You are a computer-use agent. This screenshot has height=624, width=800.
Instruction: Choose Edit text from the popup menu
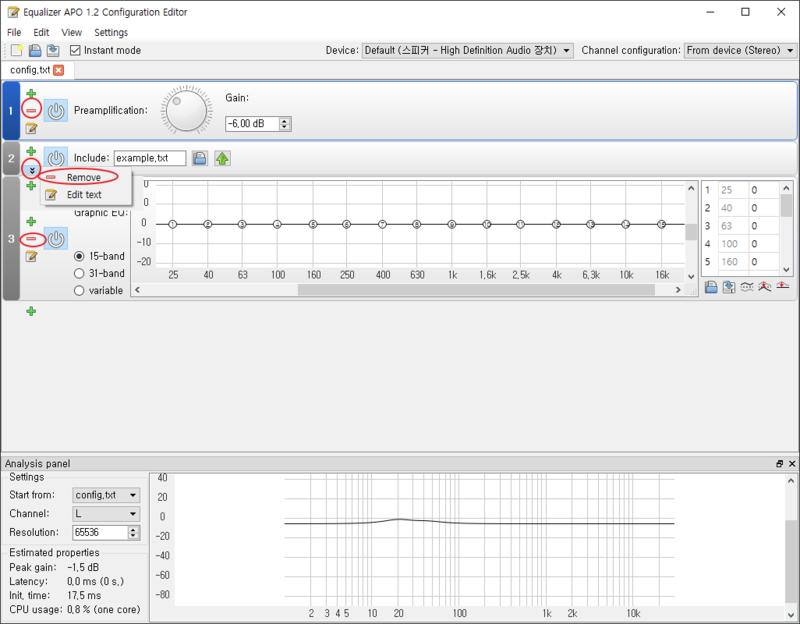pyautogui.click(x=86, y=194)
